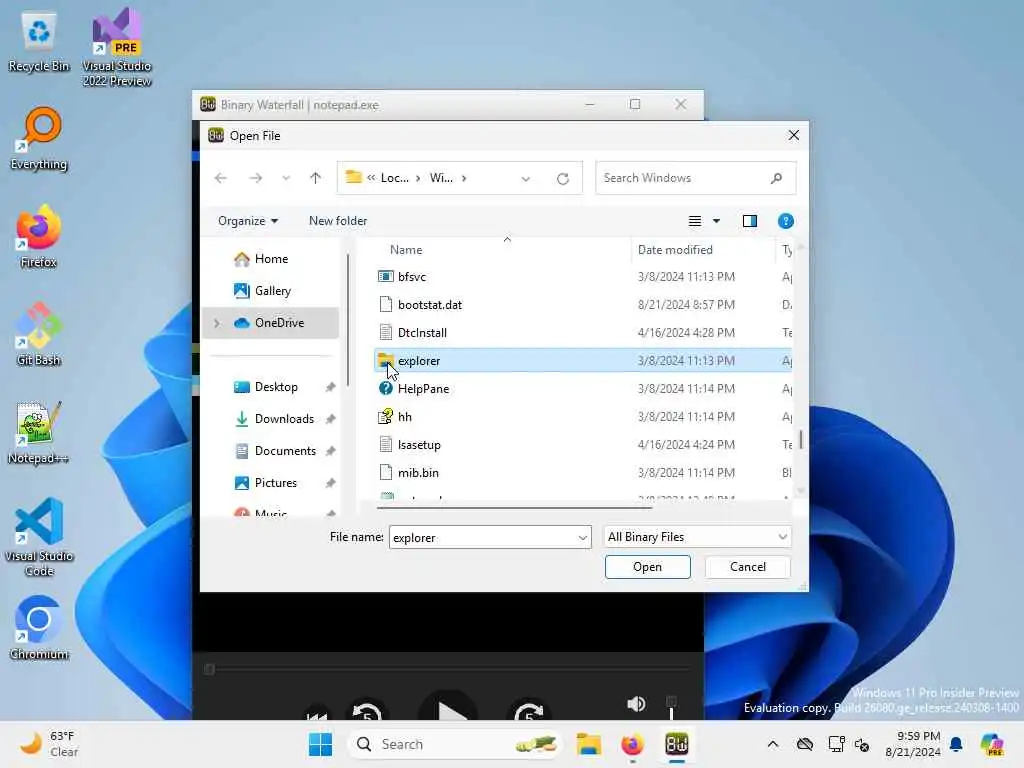The height and width of the screenshot is (768, 1024).
Task: Refresh the current folder listing
Action: (x=563, y=178)
